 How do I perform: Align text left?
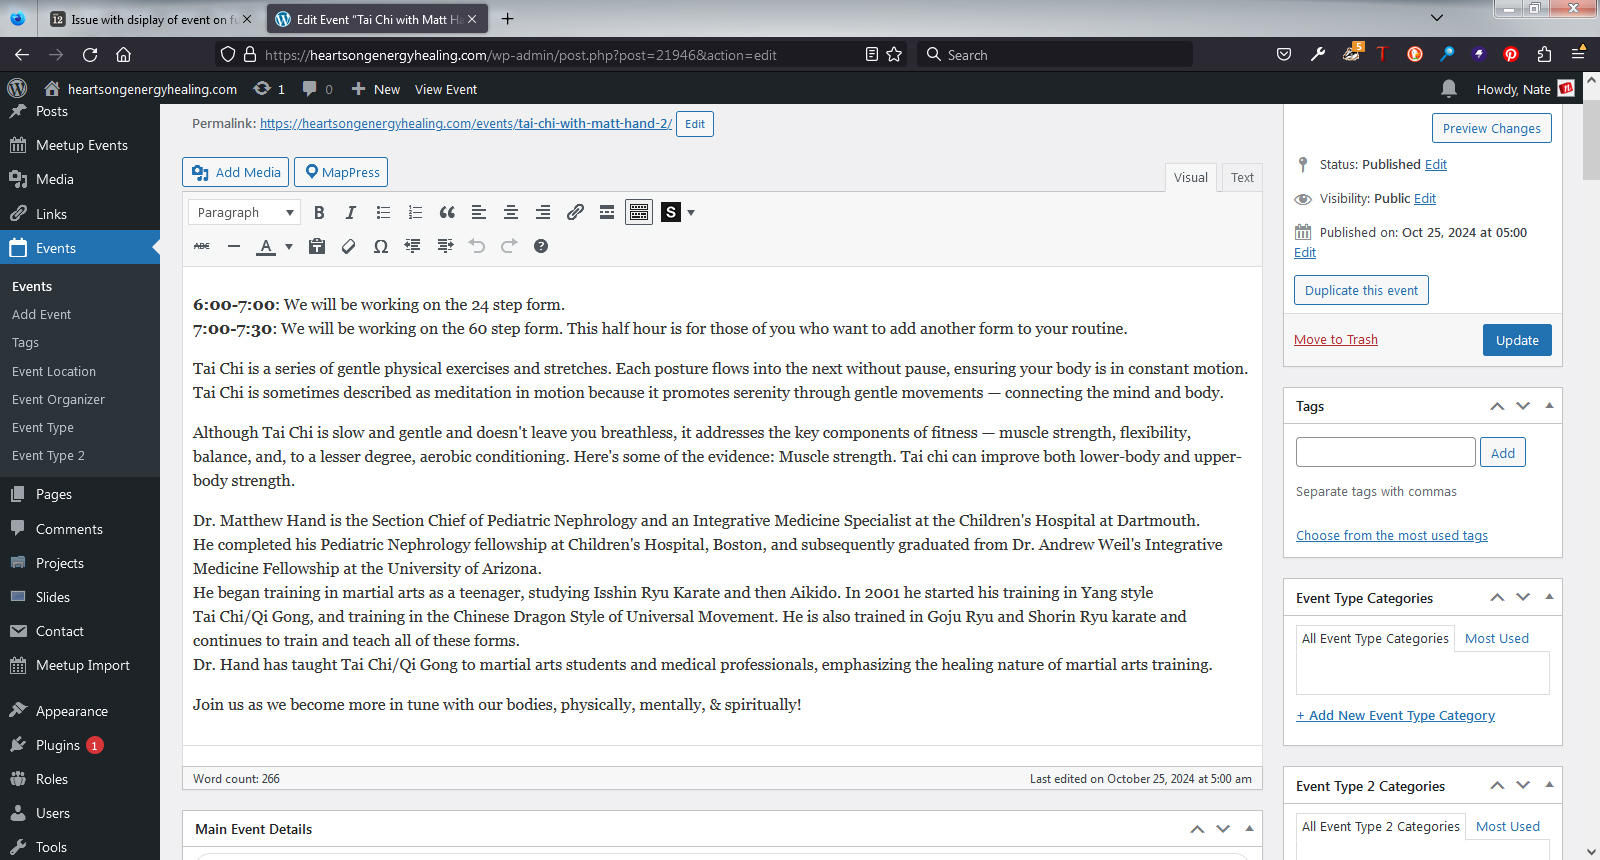[479, 212]
